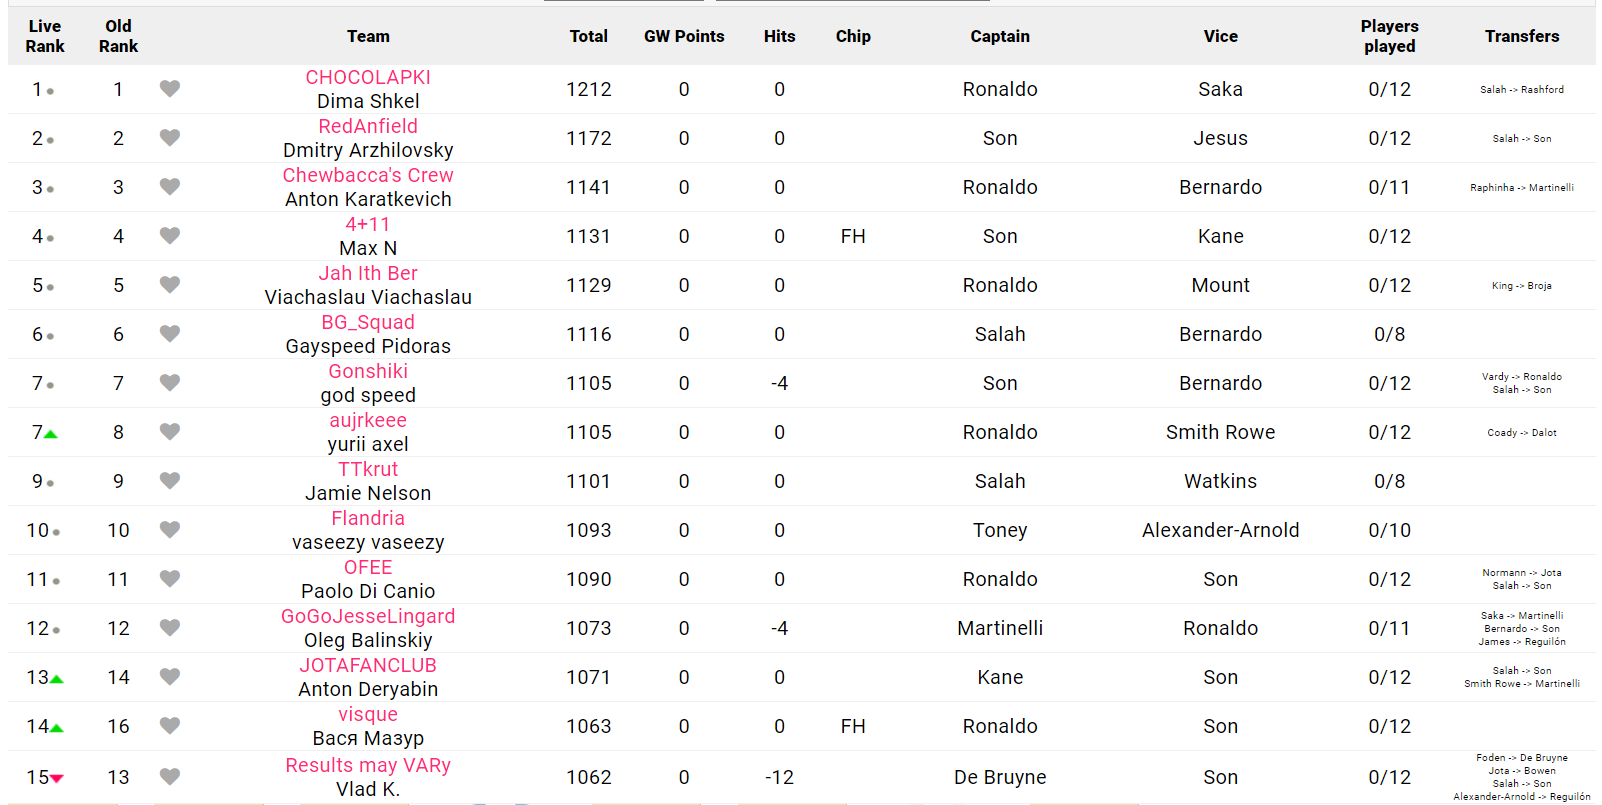Click the red down arrow at rank 15
The width and height of the screenshot is (1602, 805).
pyautogui.click(x=57, y=778)
